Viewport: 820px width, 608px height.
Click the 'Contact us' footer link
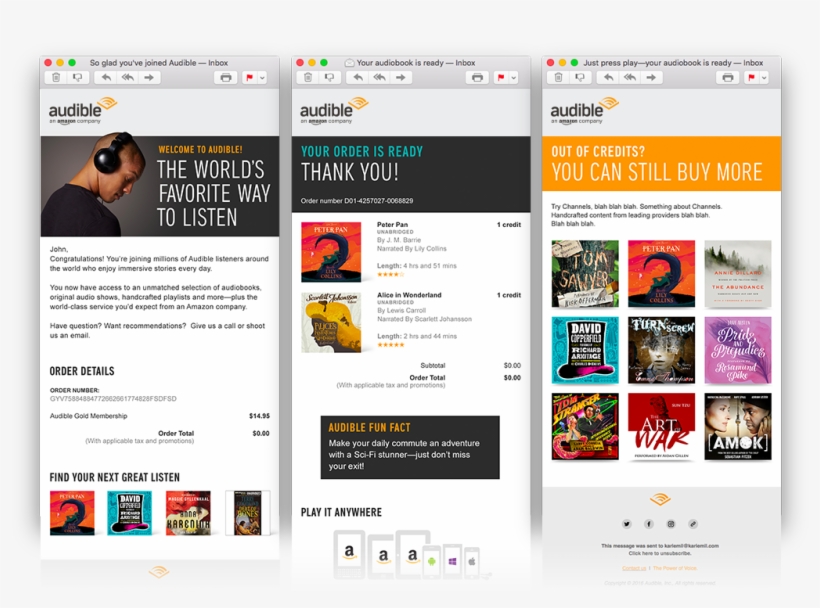634,568
